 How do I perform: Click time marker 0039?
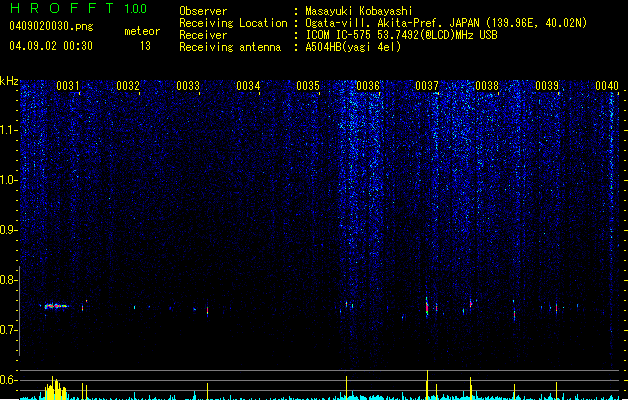547,86
